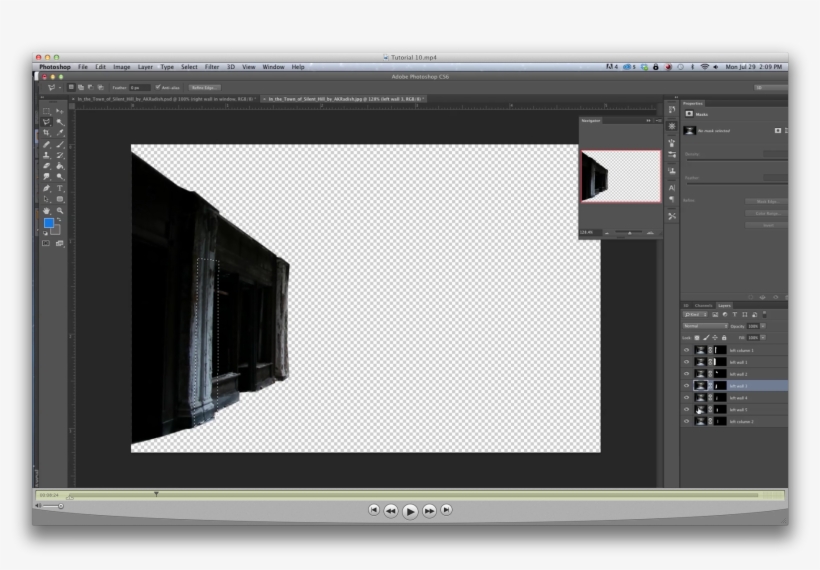820x570 pixels.
Task: Open the History panel icon
Action: click(672, 109)
